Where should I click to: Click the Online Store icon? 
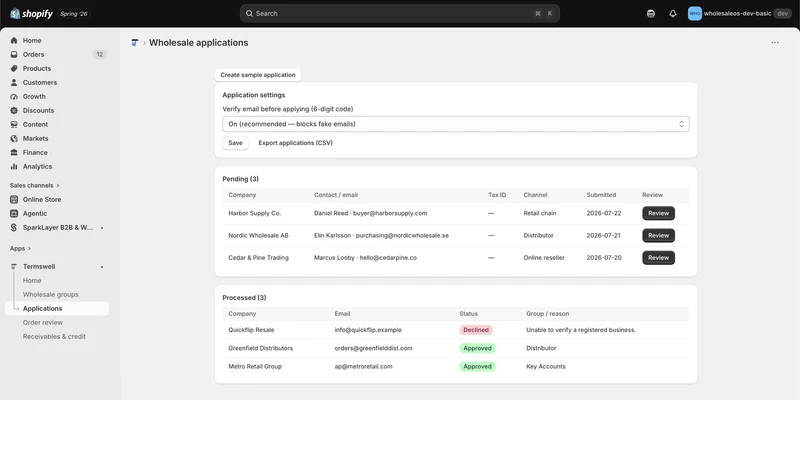click(x=14, y=199)
